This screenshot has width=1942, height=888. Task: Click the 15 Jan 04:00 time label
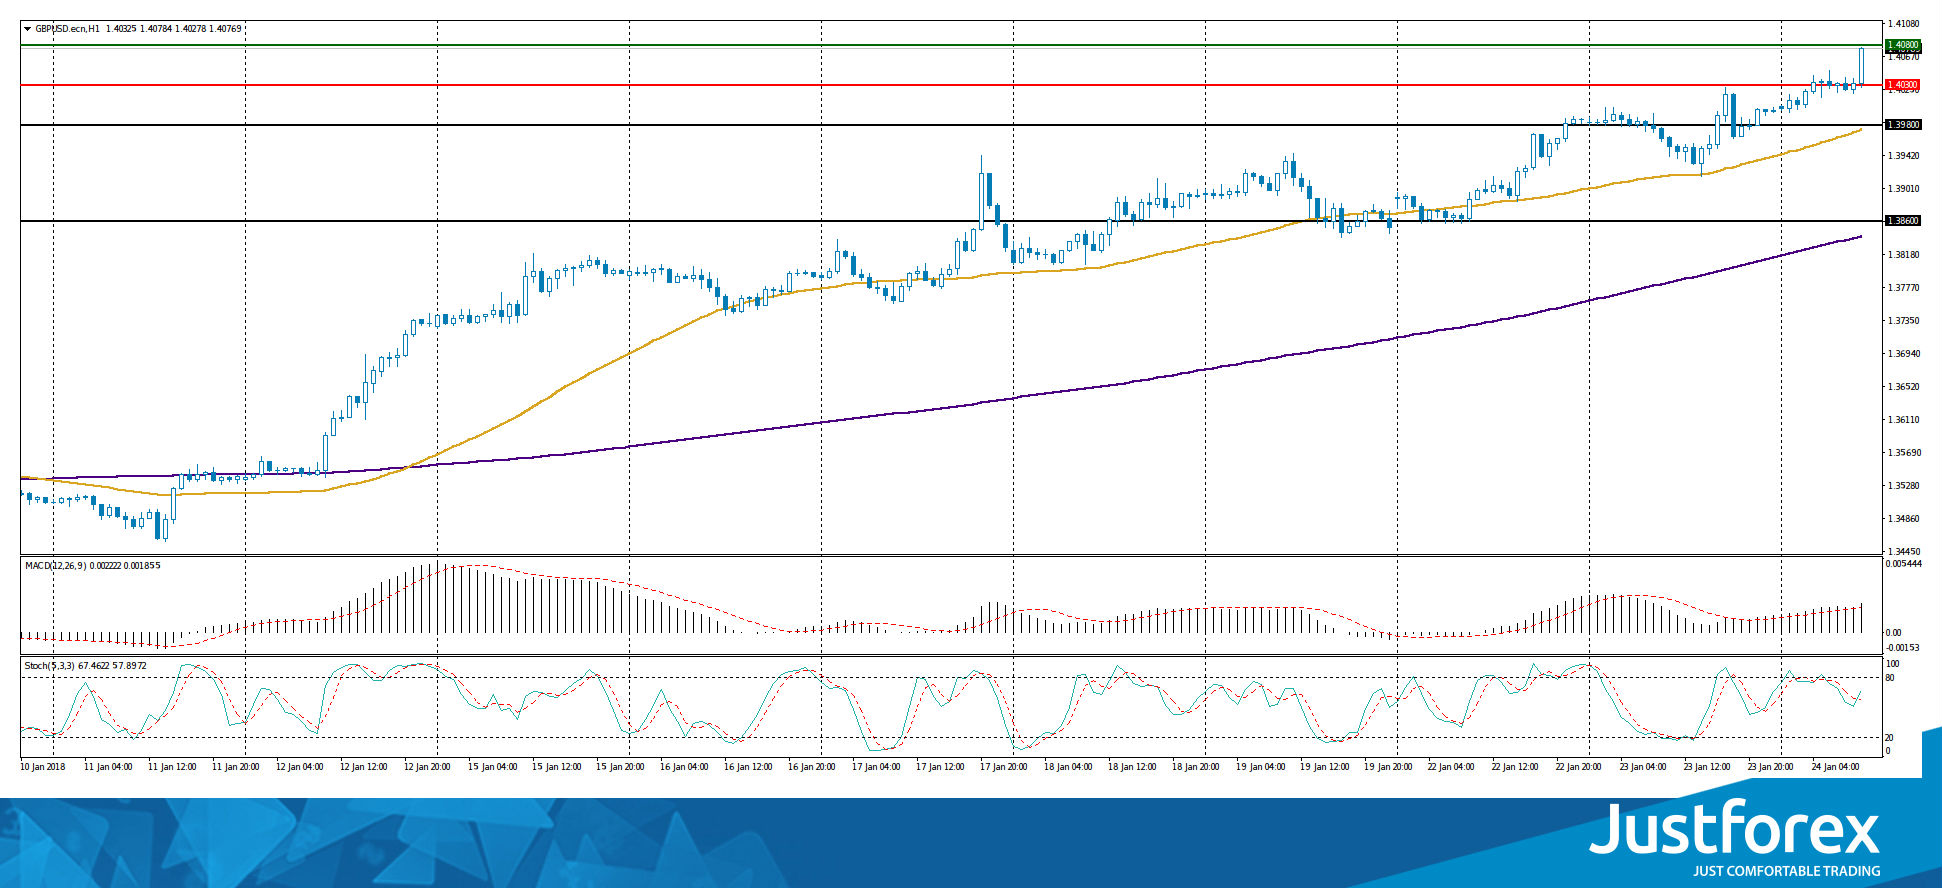tap(492, 767)
